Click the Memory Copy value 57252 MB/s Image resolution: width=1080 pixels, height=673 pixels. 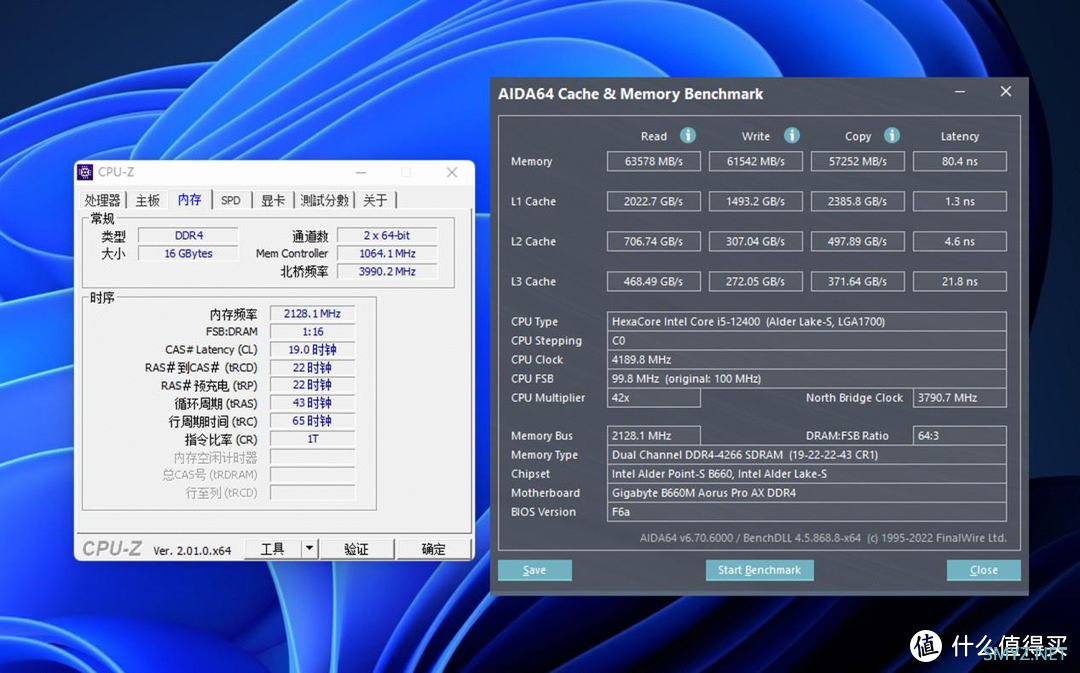[858, 161]
